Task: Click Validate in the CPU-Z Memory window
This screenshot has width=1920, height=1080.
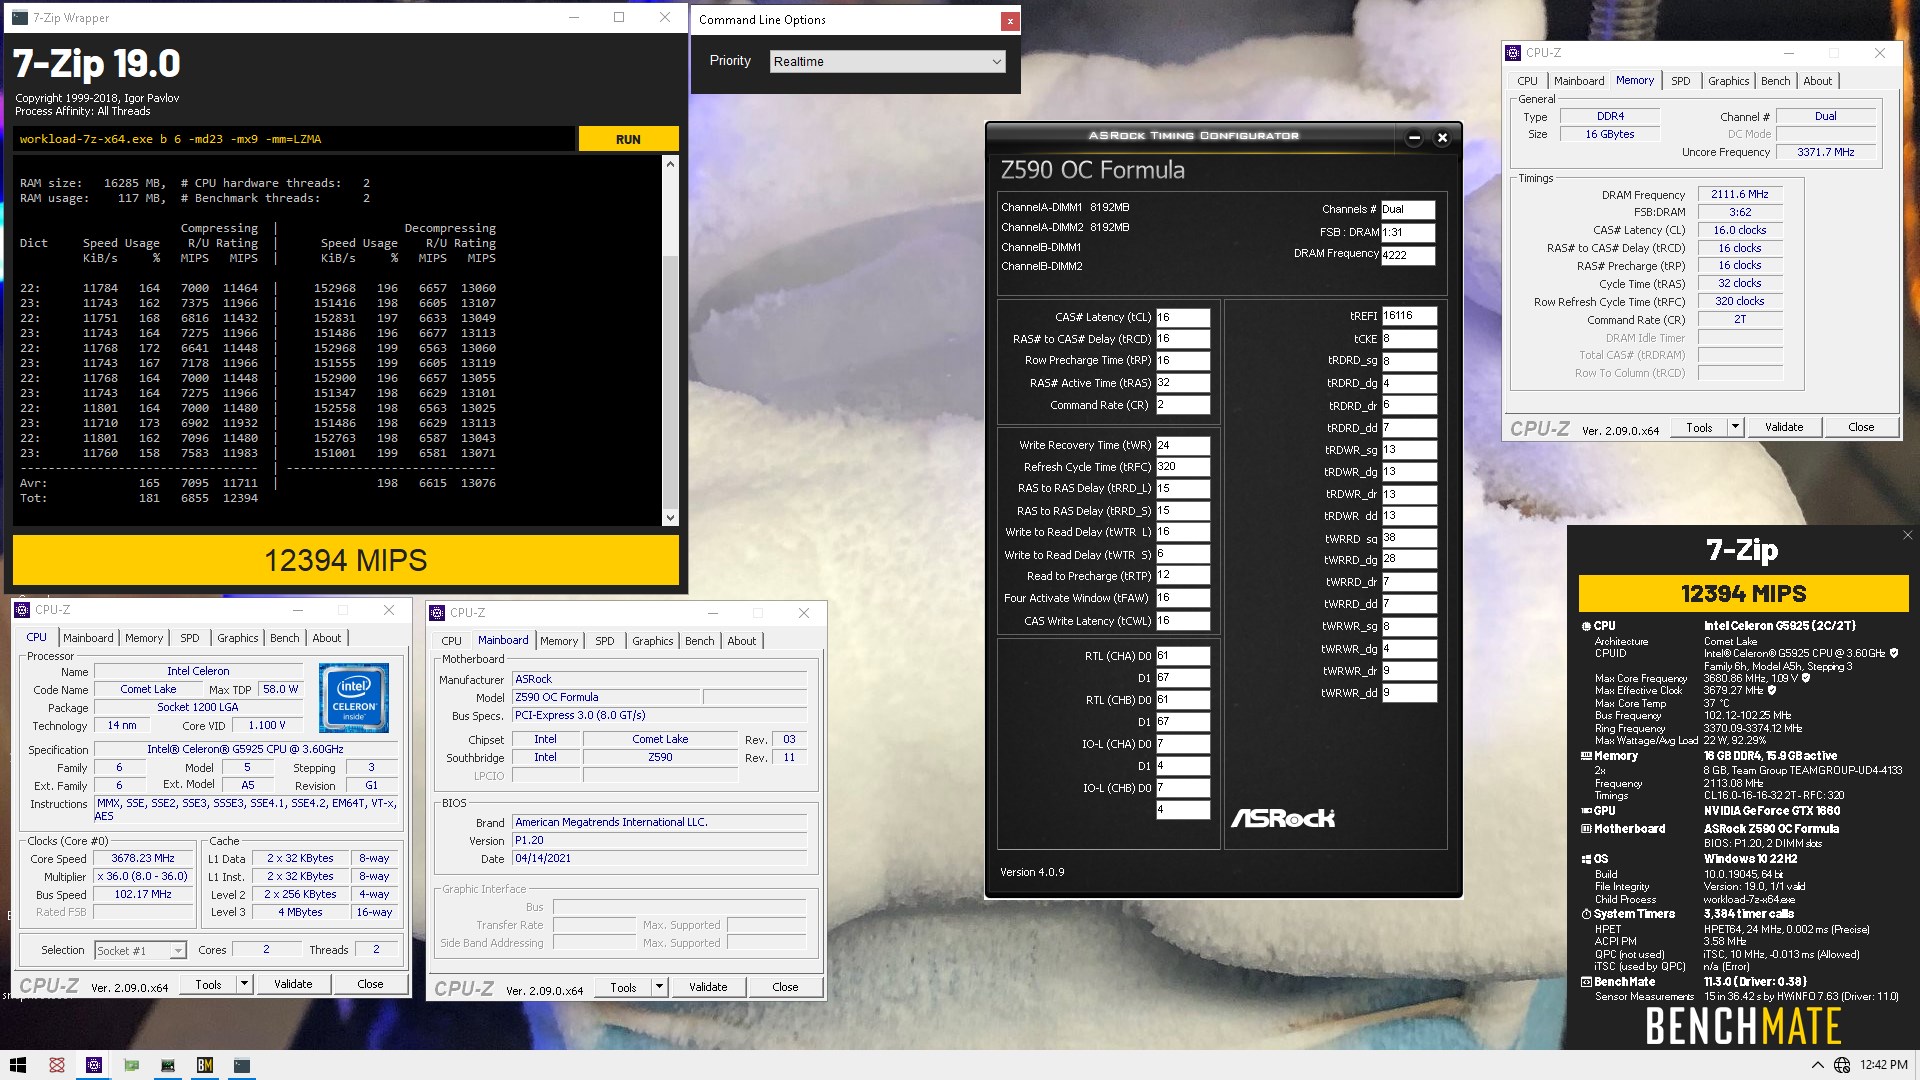Action: [x=1783, y=427]
